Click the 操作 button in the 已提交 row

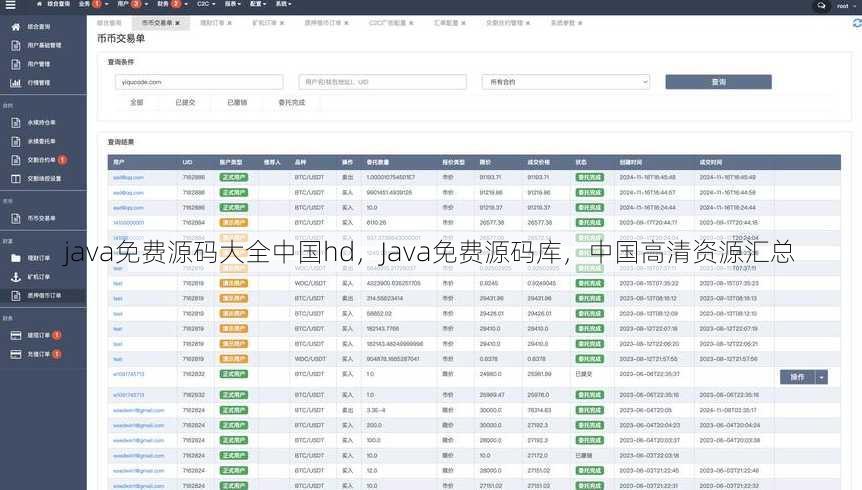(x=797, y=377)
